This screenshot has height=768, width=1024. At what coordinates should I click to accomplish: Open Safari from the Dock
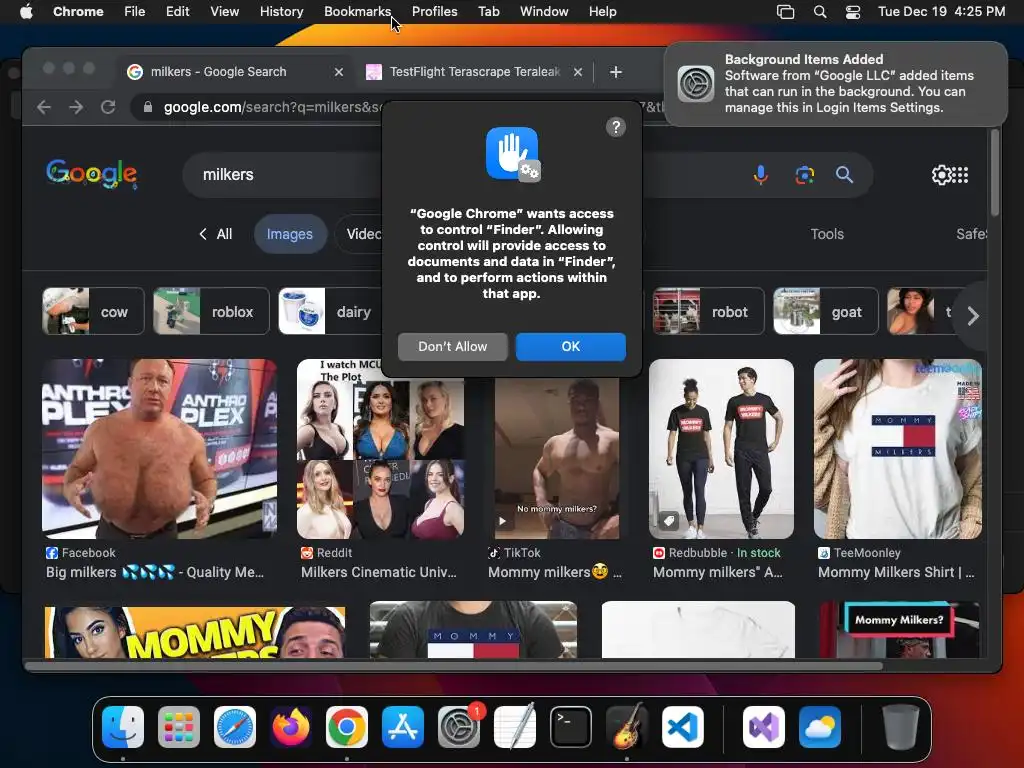(x=235, y=726)
